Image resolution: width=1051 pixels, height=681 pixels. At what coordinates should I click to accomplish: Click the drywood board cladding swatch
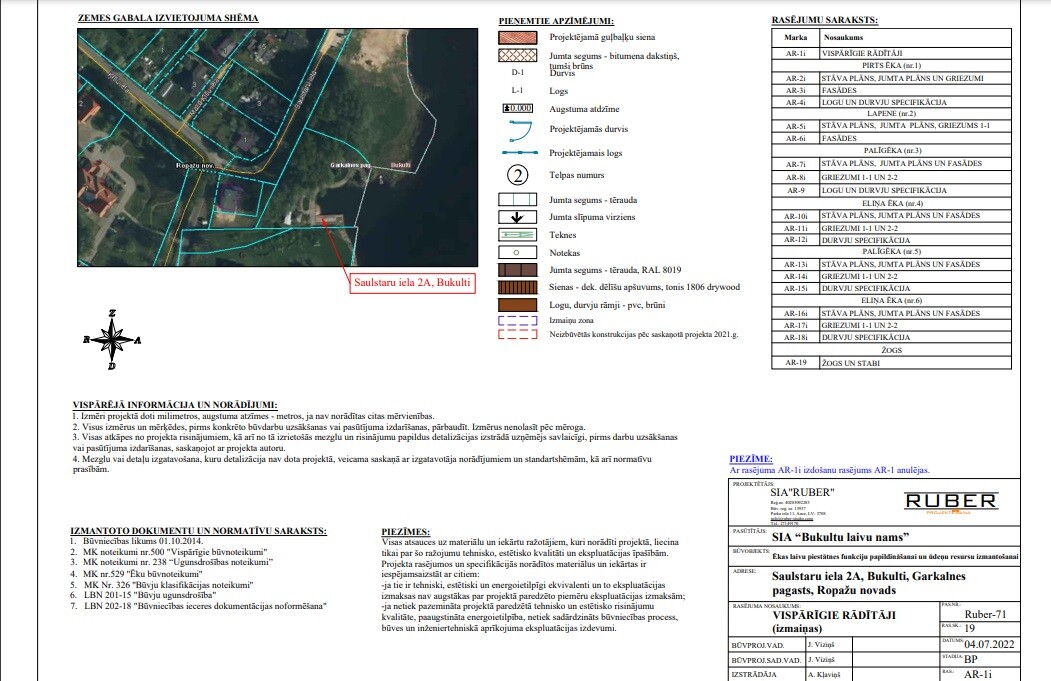pos(517,287)
